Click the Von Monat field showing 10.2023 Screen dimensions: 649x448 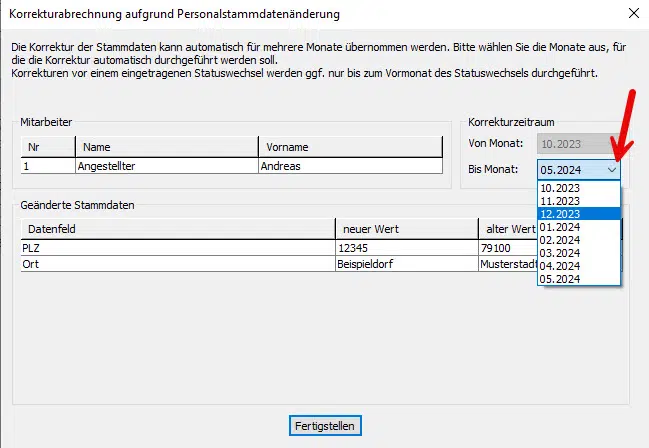click(x=579, y=144)
